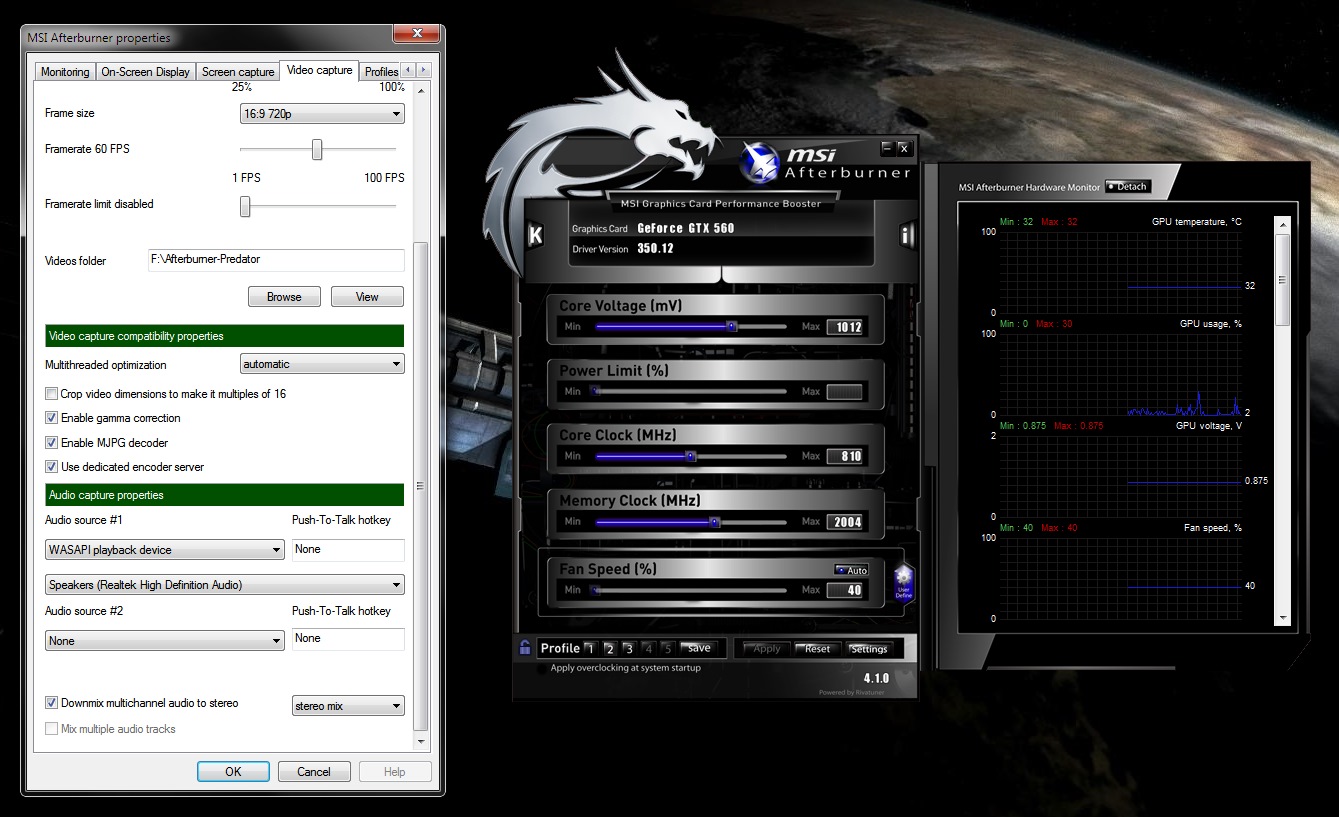Viewport: 1339px width, 817px height.
Task: Select profile slot 1
Action: [590, 648]
